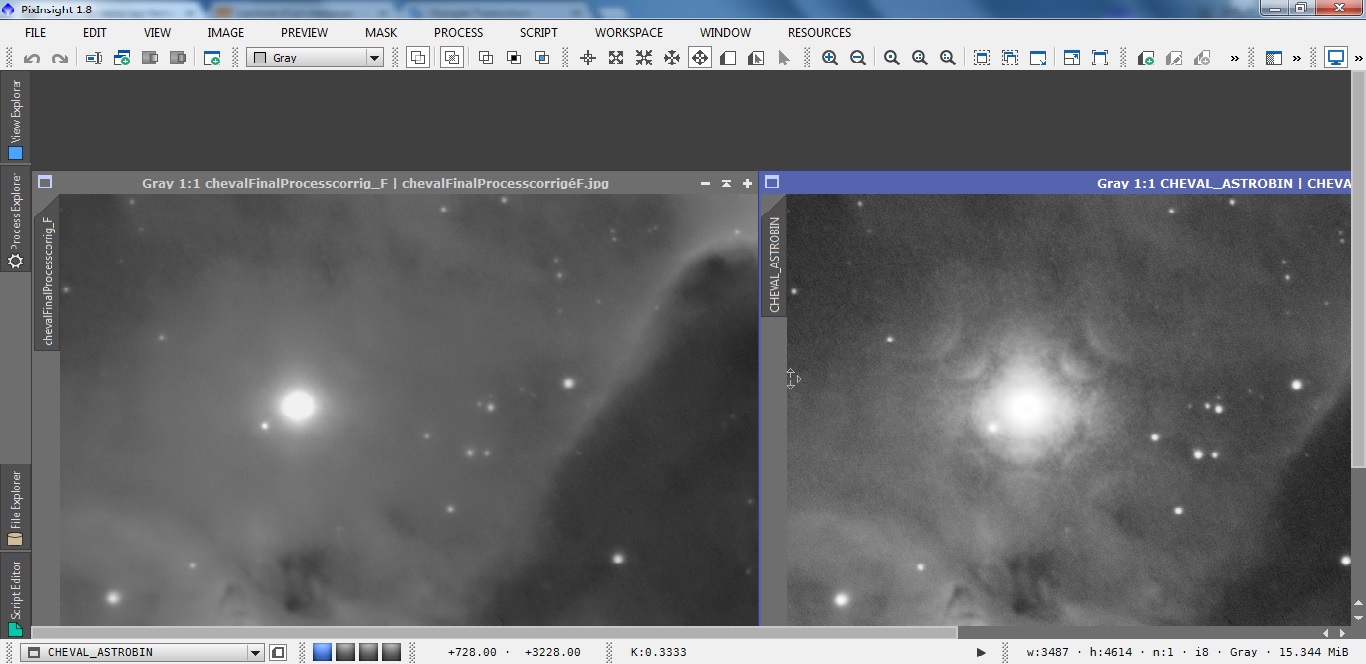Open the Gray channel display dropdown
1366x664 pixels.
click(x=315, y=58)
